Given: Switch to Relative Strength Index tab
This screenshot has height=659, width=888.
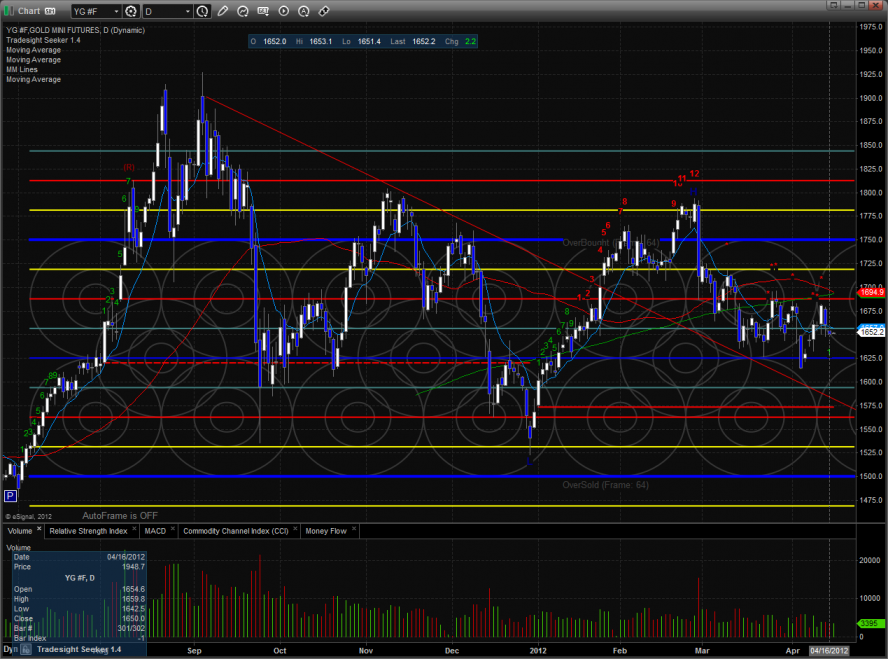Looking at the screenshot, I should coord(89,531).
